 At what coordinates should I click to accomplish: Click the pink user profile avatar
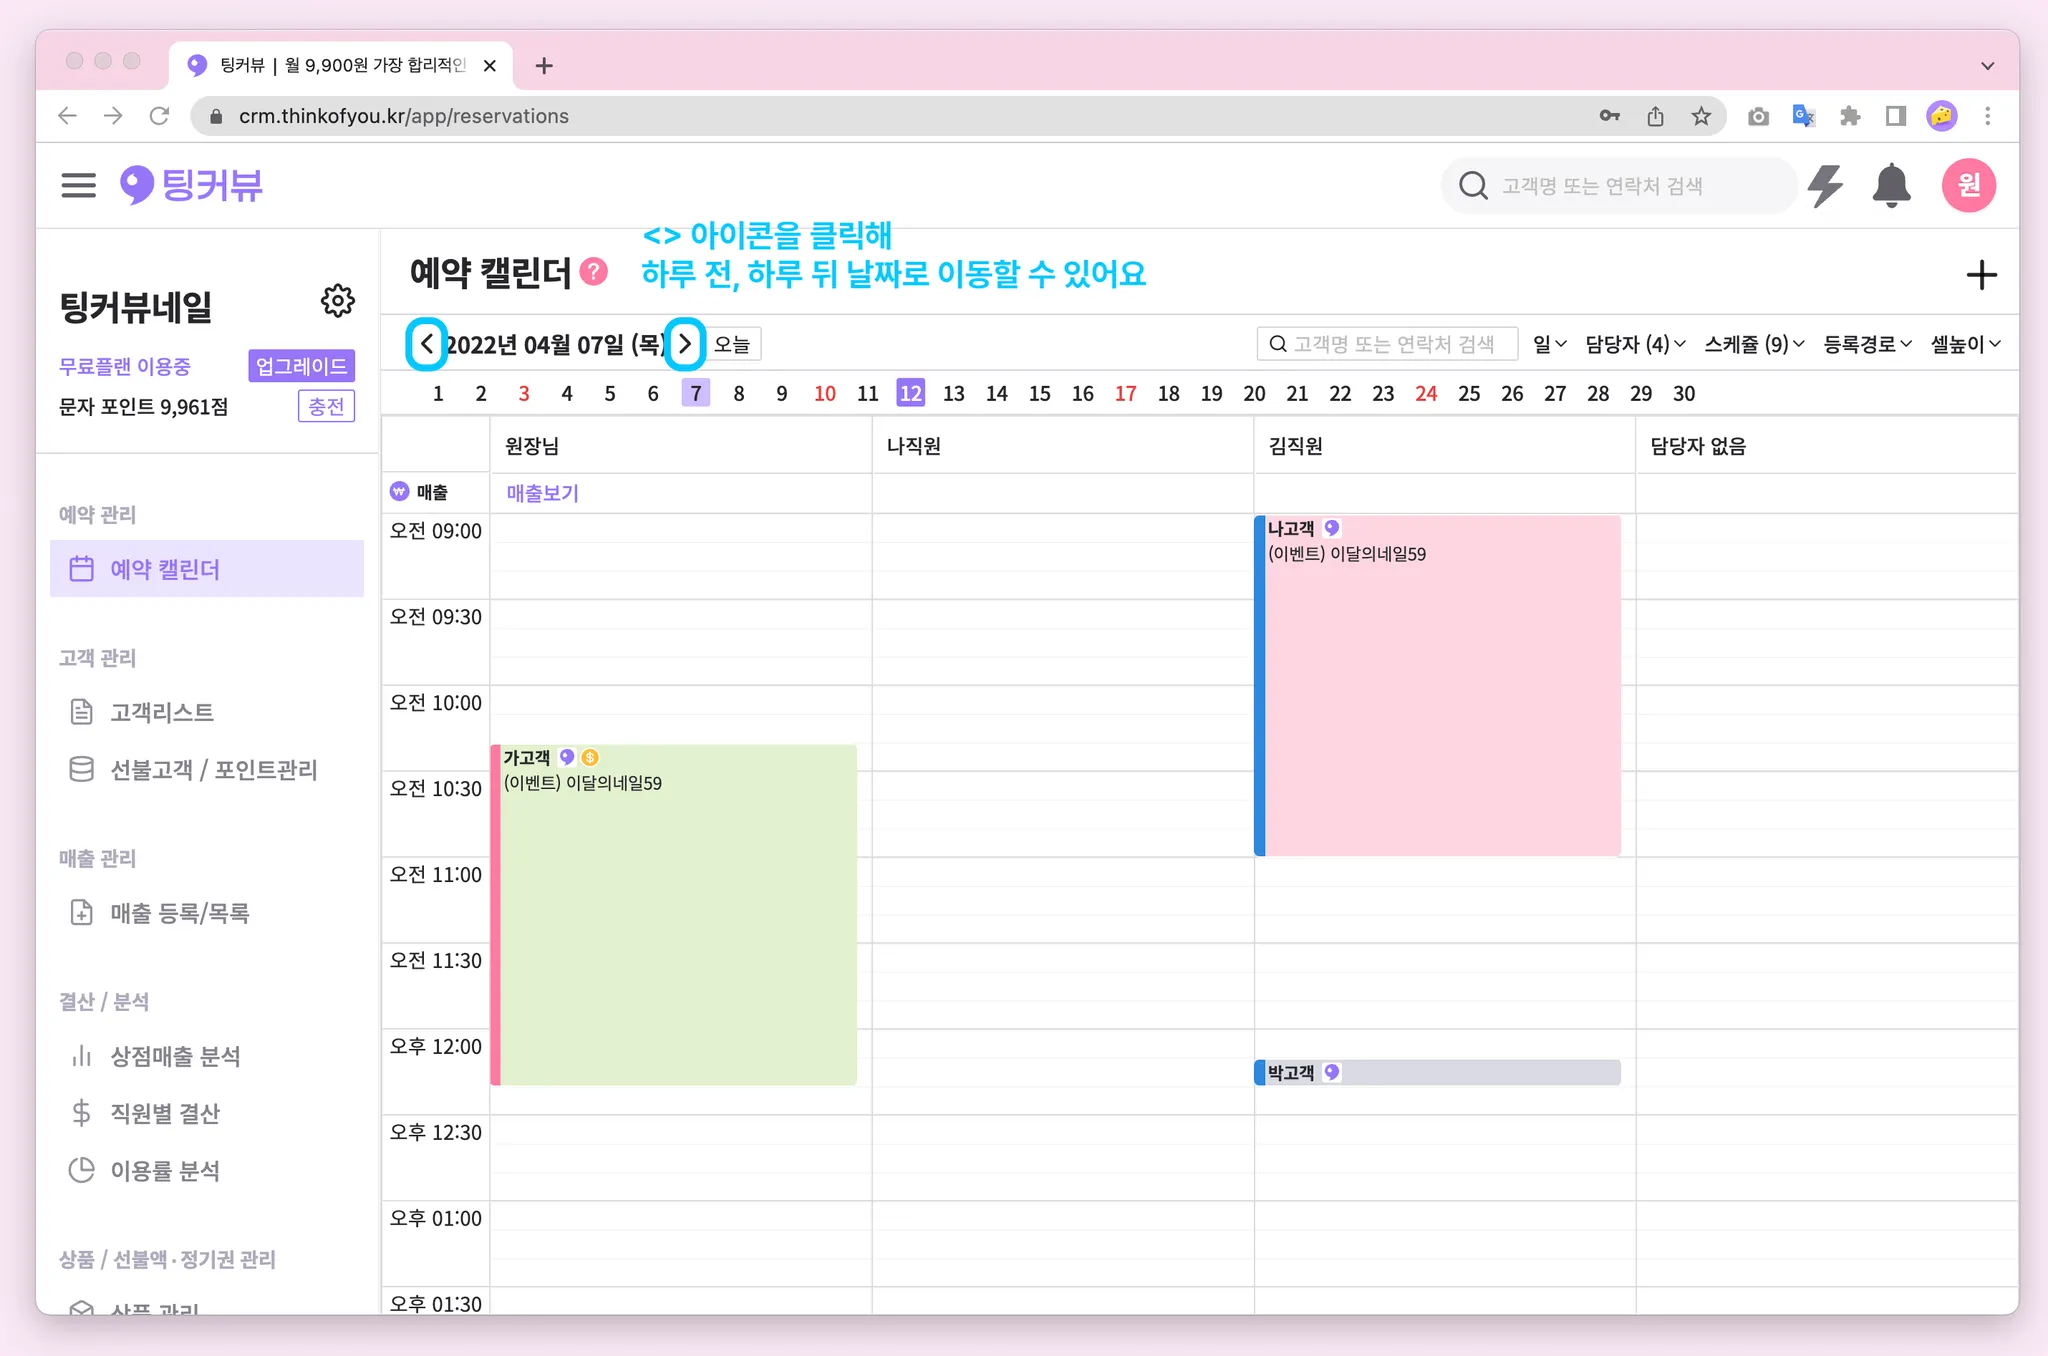click(x=1968, y=185)
